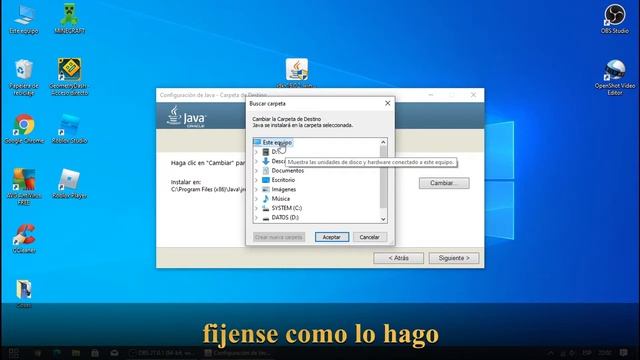Click the Descargas download arrow icon
640x360 pixels.
266,161
